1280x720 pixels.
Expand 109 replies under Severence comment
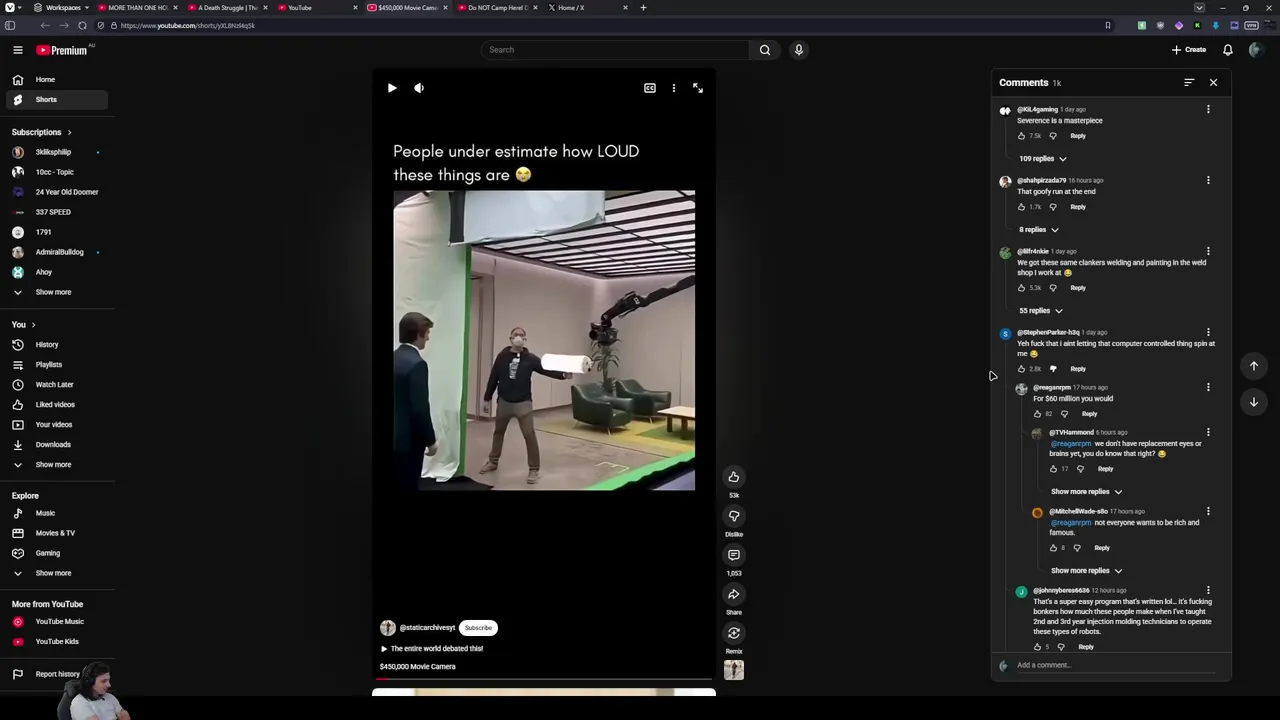click(x=1042, y=159)
